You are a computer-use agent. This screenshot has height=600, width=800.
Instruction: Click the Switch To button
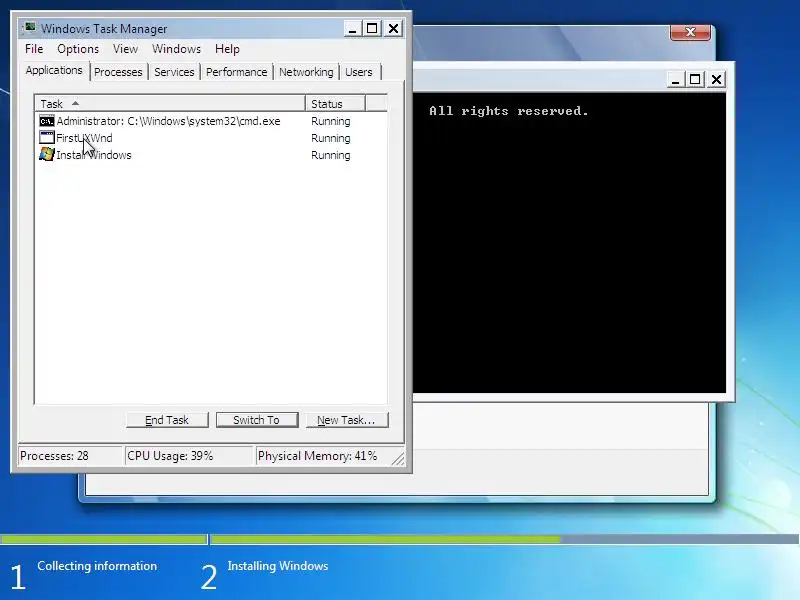pos(257,420)
